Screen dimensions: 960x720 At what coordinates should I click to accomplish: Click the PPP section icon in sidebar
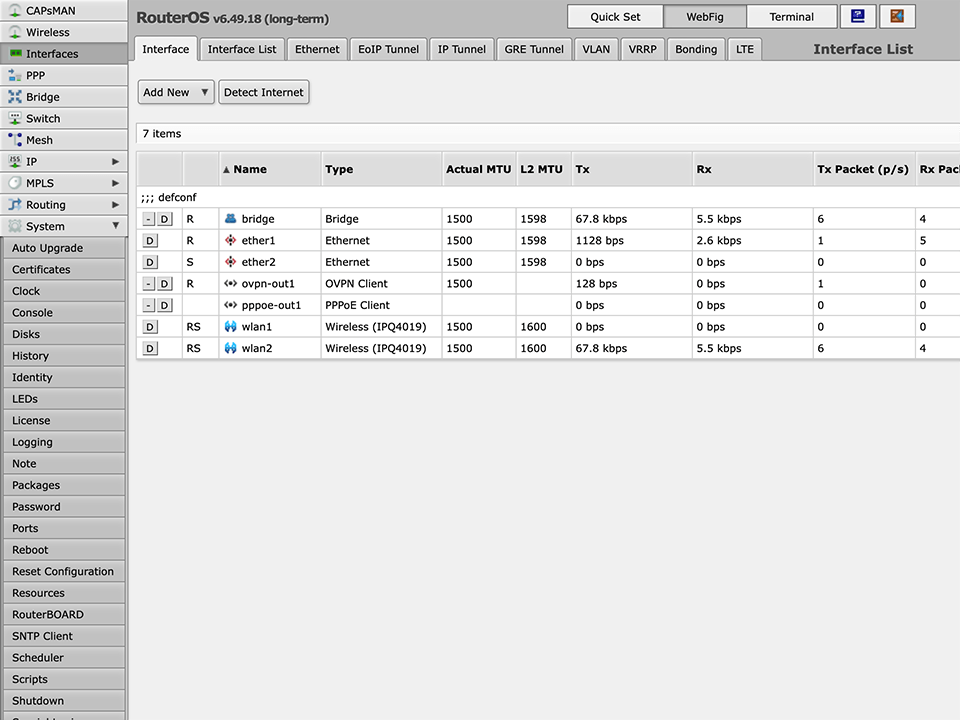pyautogui.click(x=12, y=75)
